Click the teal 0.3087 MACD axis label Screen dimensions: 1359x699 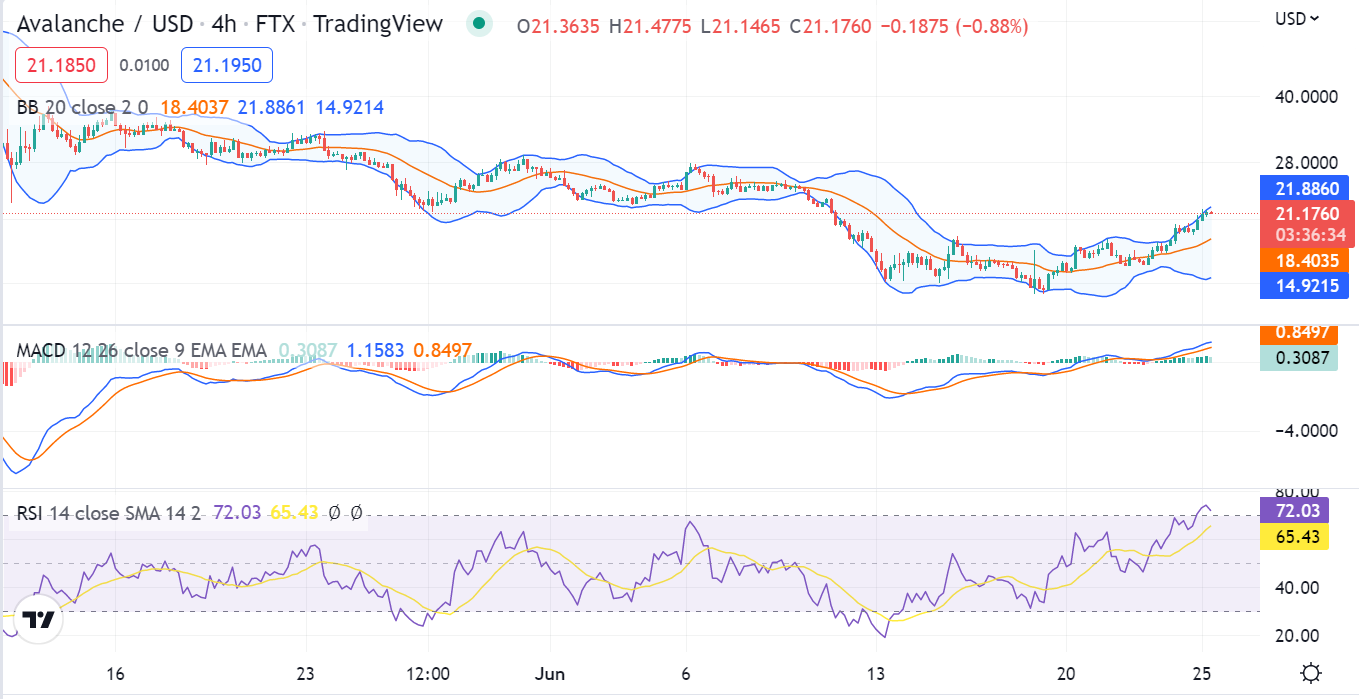point(1298,357)
